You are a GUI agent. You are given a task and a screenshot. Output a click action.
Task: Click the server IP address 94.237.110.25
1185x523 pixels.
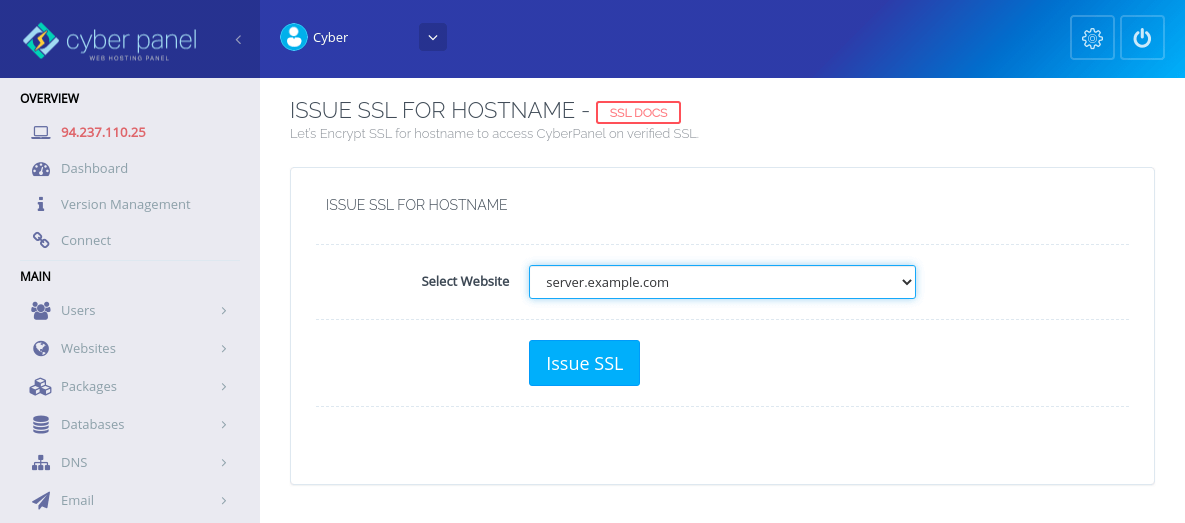(x=103, y=132)
